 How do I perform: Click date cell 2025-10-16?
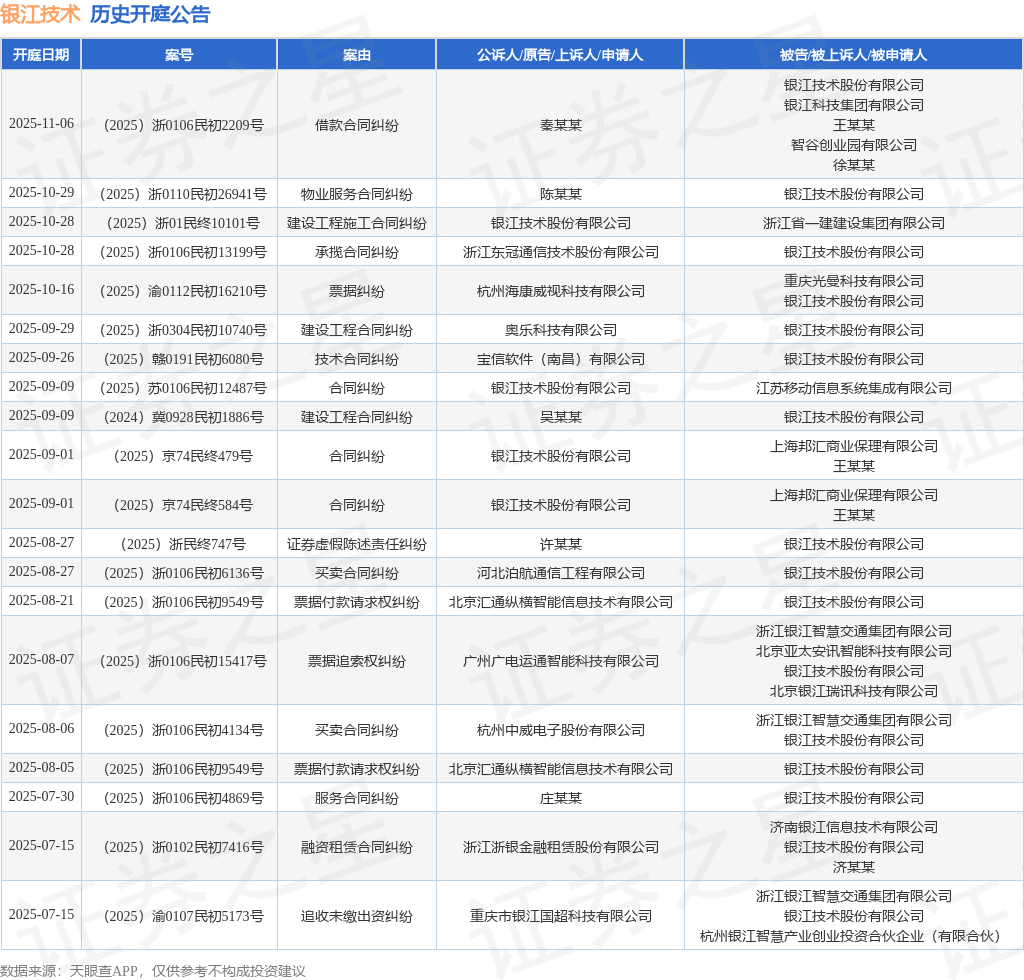coord(41,289)
